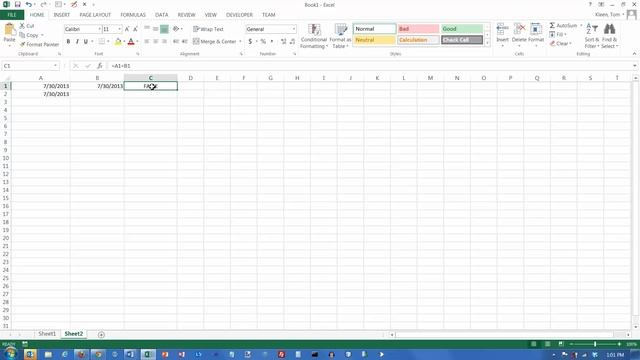Save the workbook from quick access toolbar
640x360 pixels.
click(x=18, y=4)
